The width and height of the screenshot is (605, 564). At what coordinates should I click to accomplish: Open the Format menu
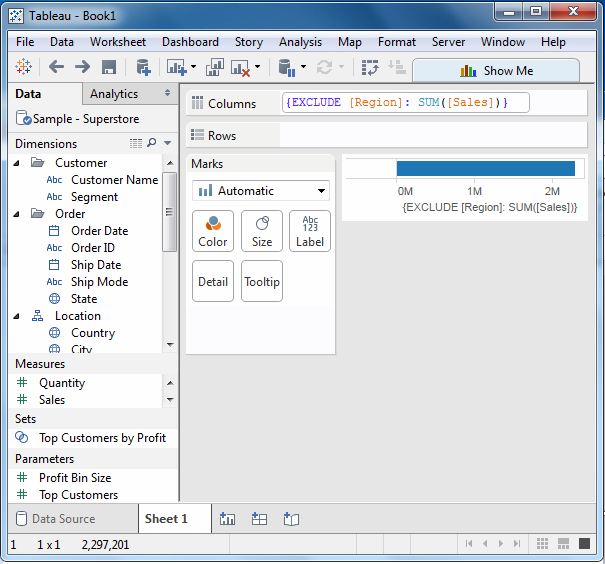click(x=397, y=42)
